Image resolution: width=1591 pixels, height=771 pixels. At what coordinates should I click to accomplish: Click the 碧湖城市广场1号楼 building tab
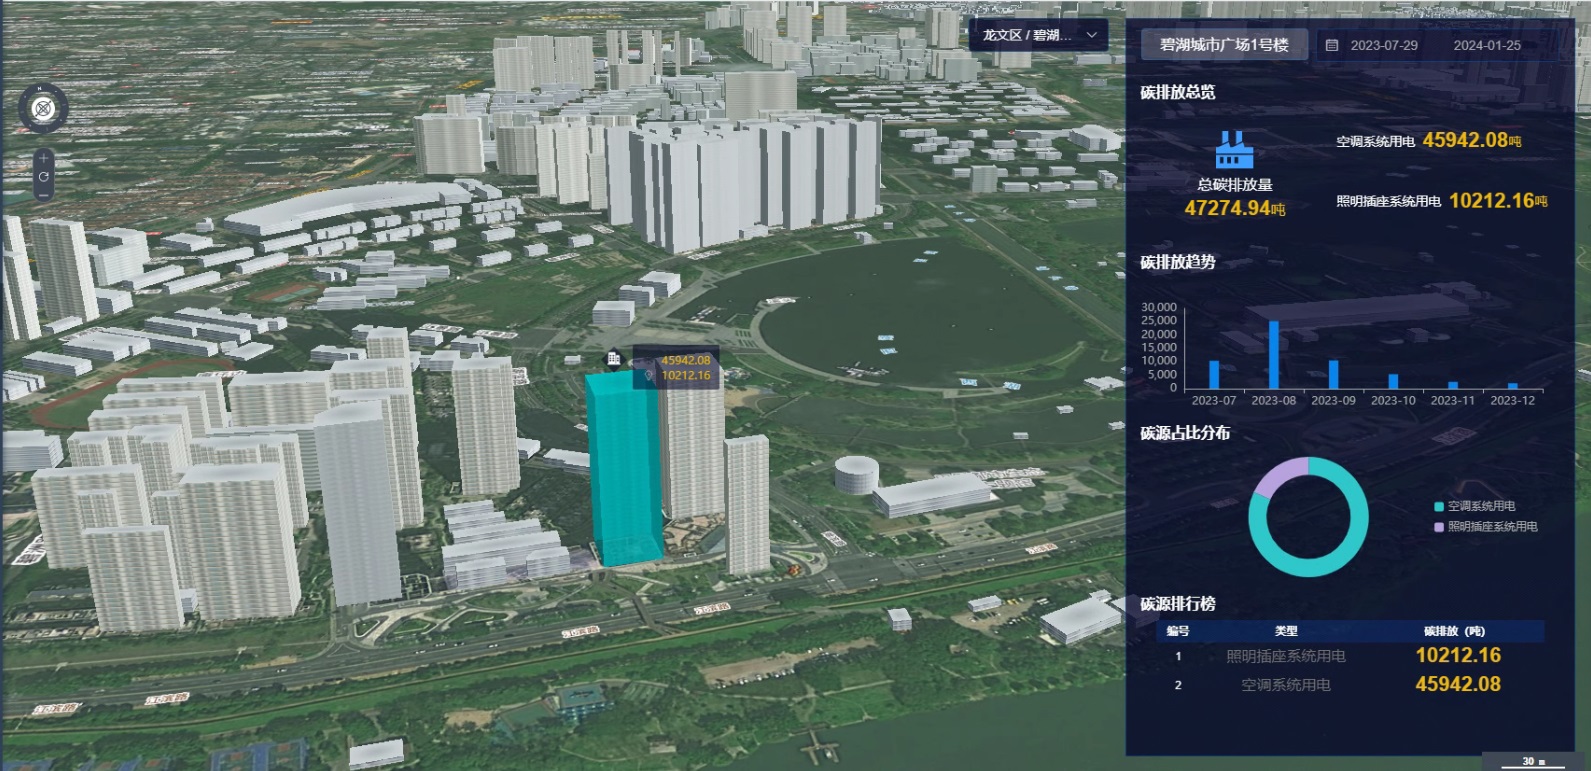1224,45
